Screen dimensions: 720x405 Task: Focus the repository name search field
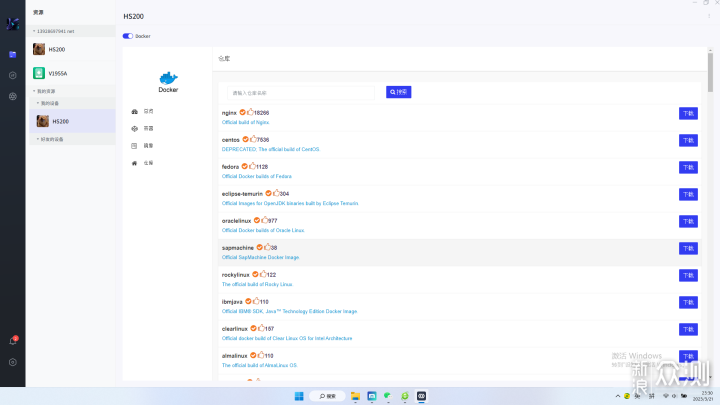coord(301,93)
